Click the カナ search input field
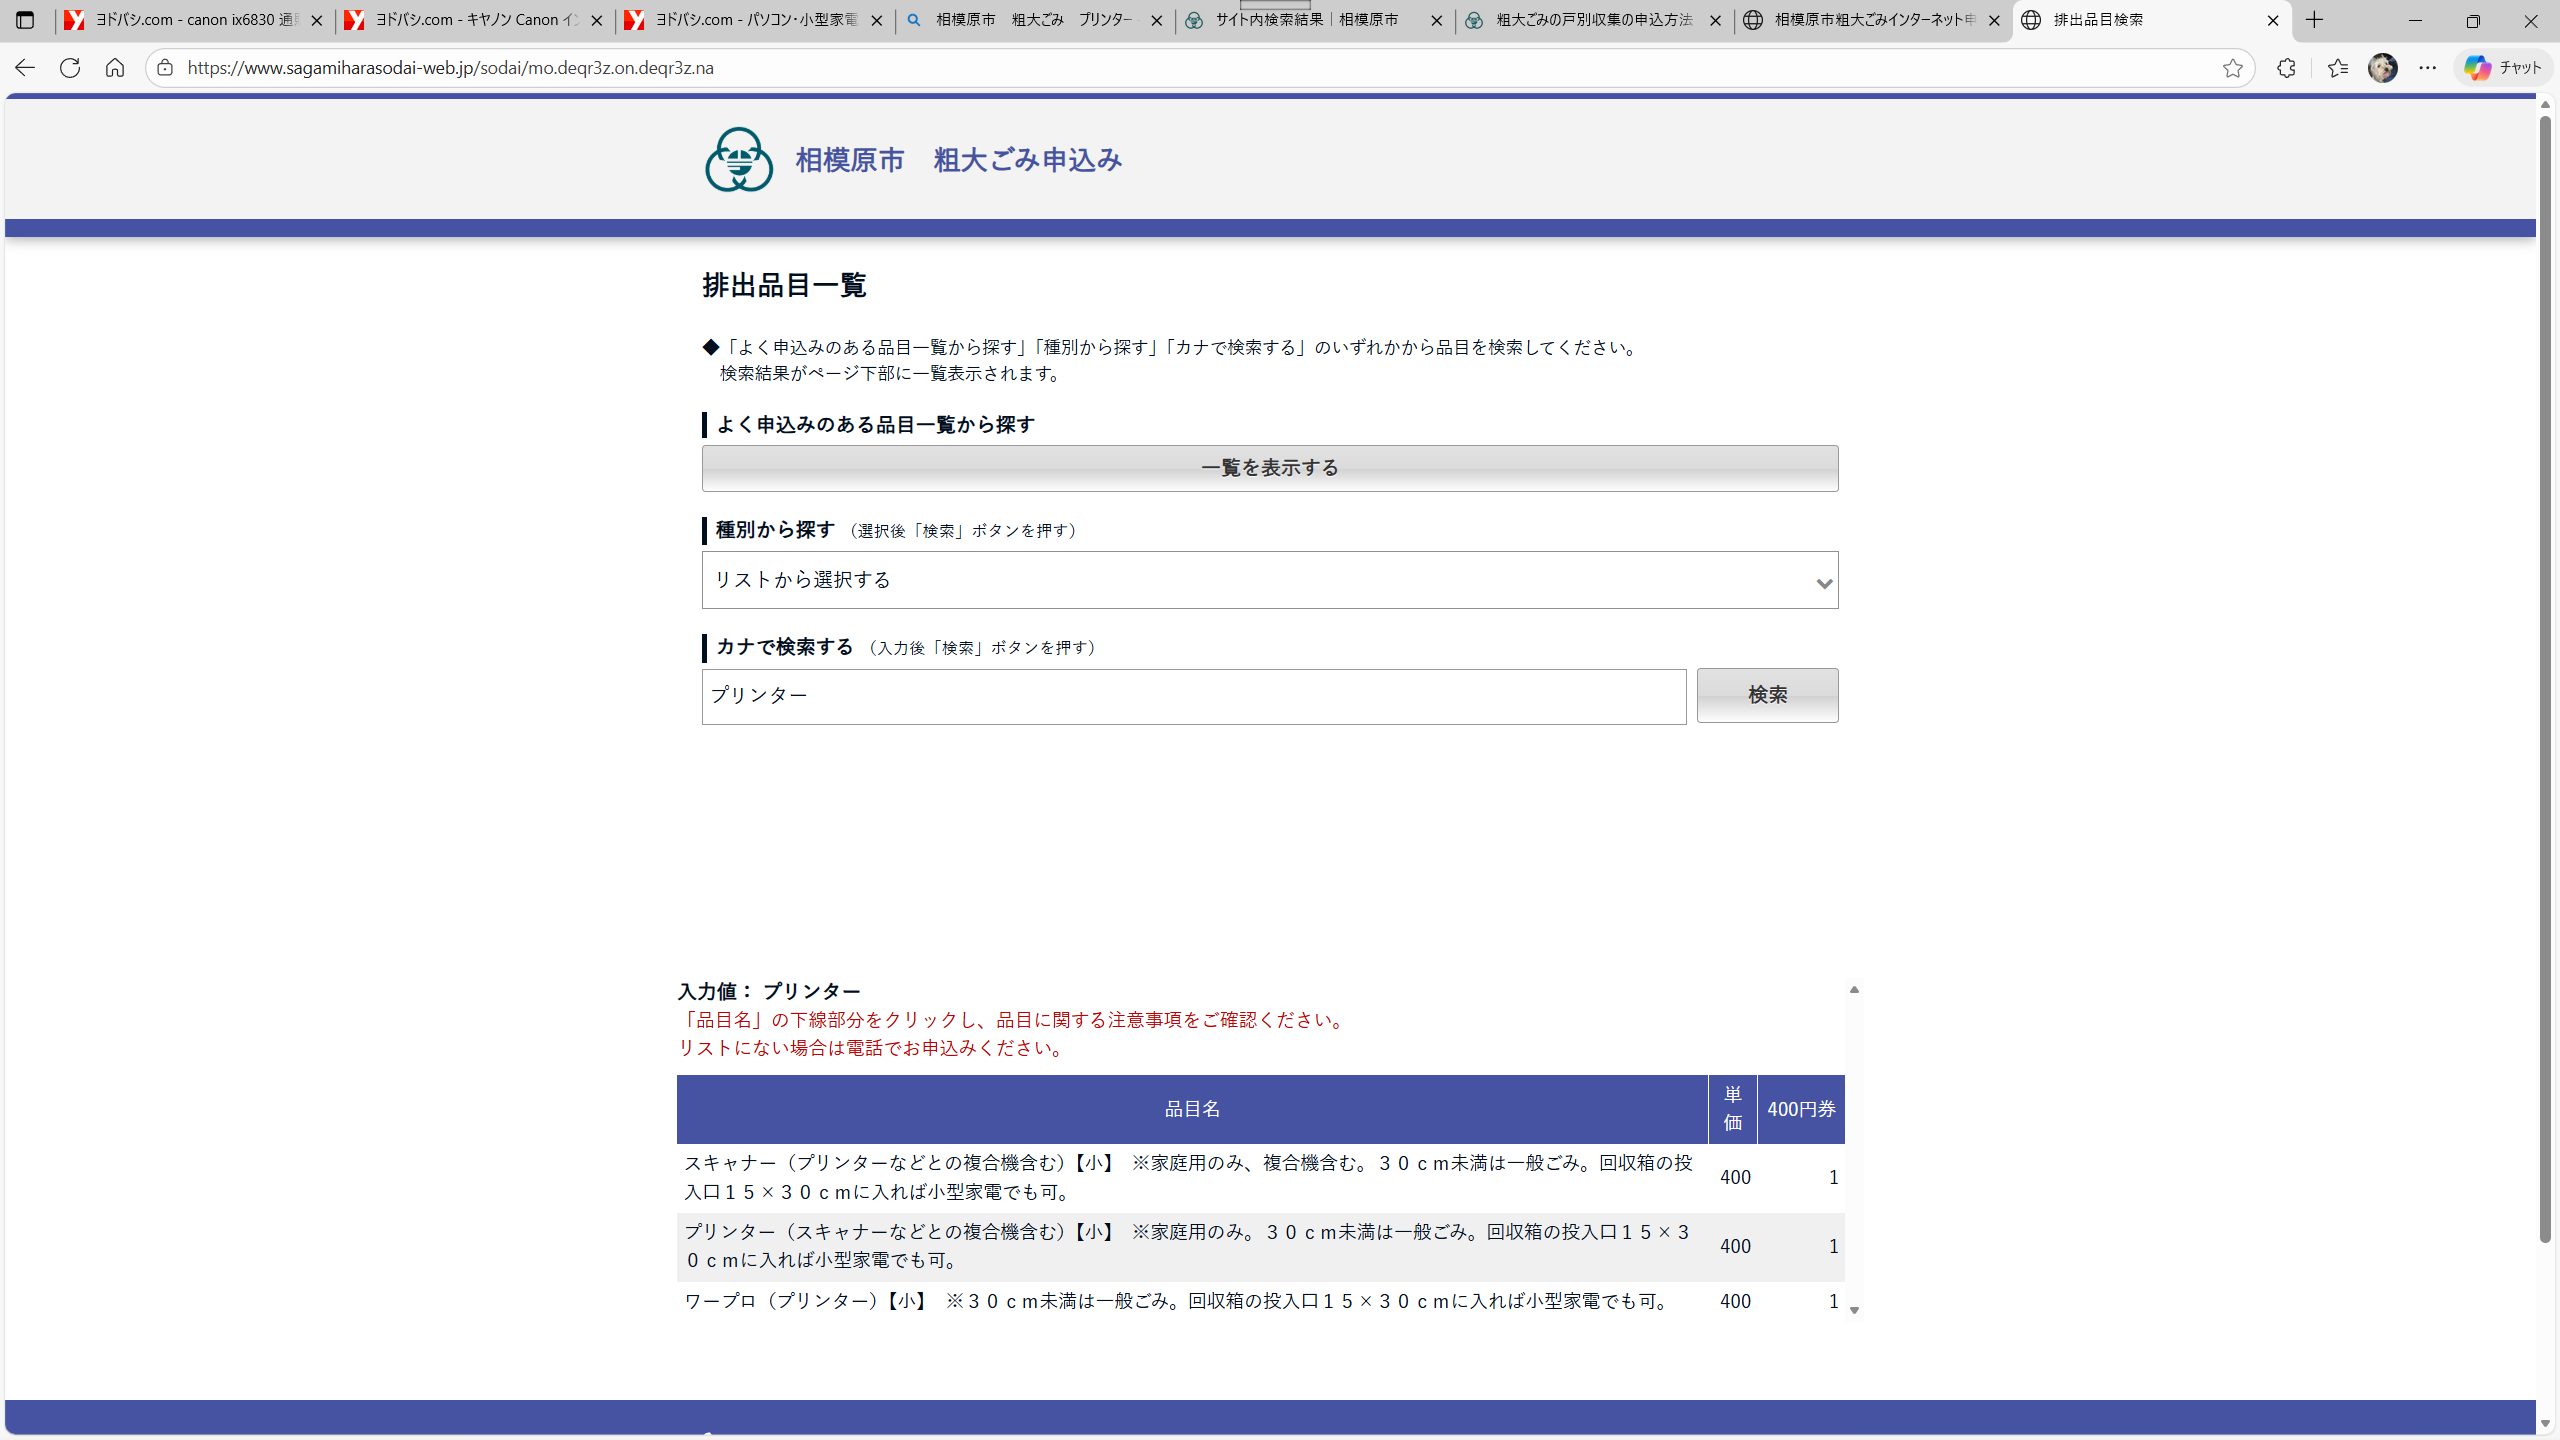The height and width of the screenshot is (1440, 2560). tap(1193, 696)
